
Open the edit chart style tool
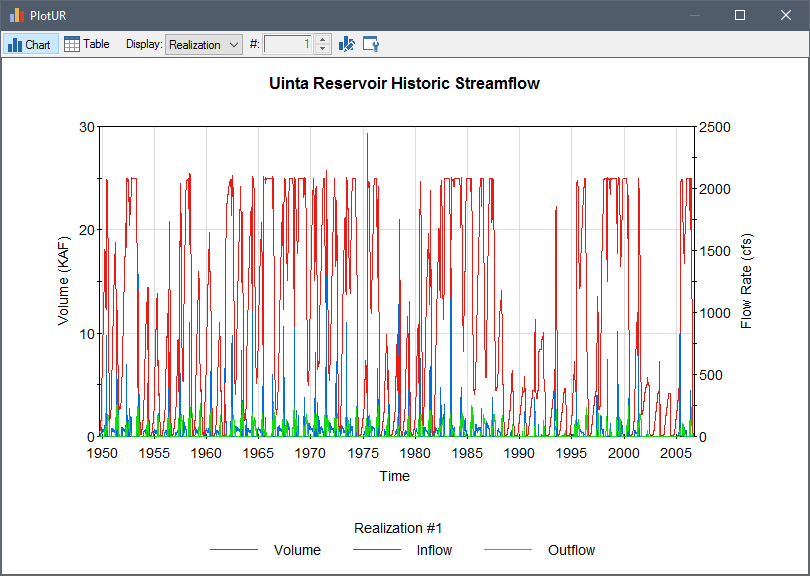tap(347, 44)
